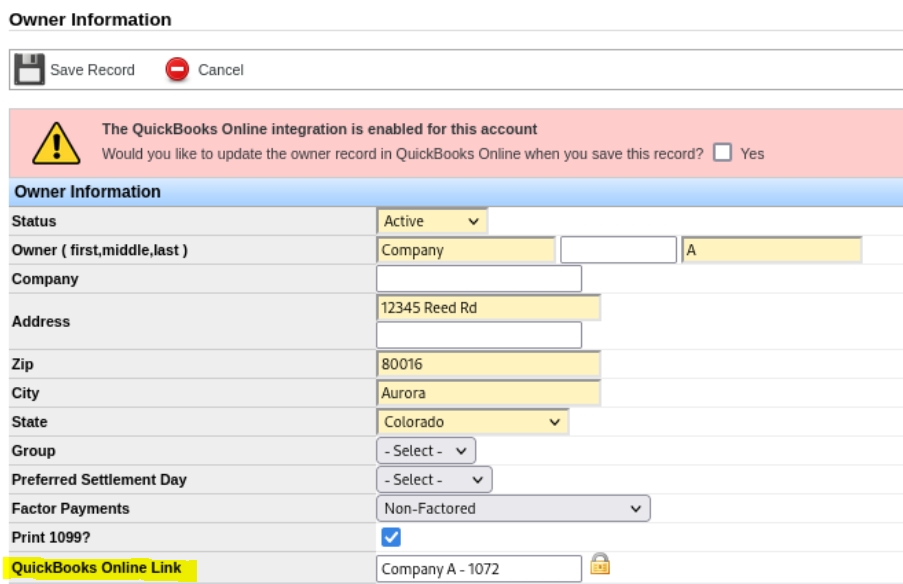Viewport: 903px width, 584px height.
Task: Click the 'Factor Payments' label
Action: [70, 509]
